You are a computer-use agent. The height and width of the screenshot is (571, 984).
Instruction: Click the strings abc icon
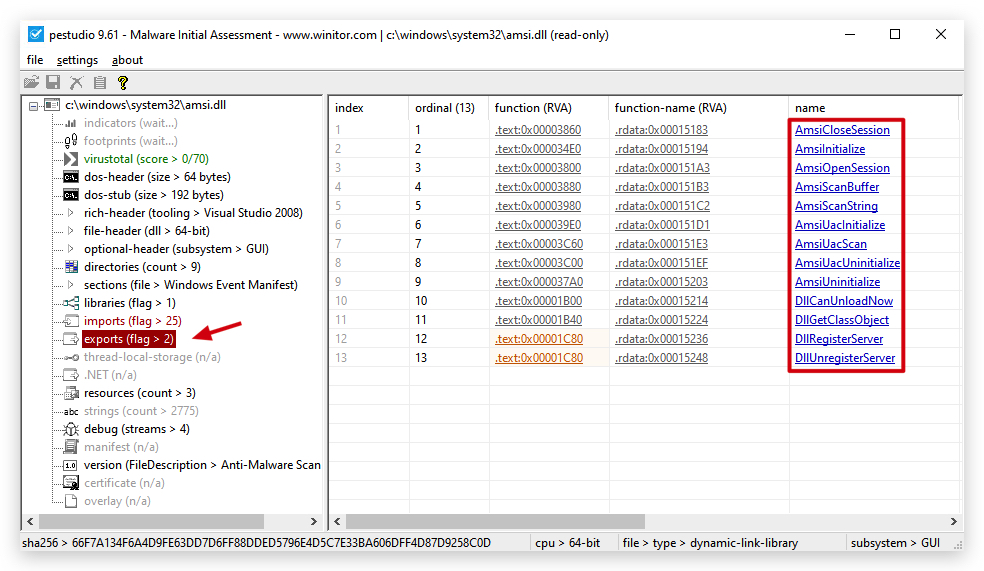click(71, 412)
